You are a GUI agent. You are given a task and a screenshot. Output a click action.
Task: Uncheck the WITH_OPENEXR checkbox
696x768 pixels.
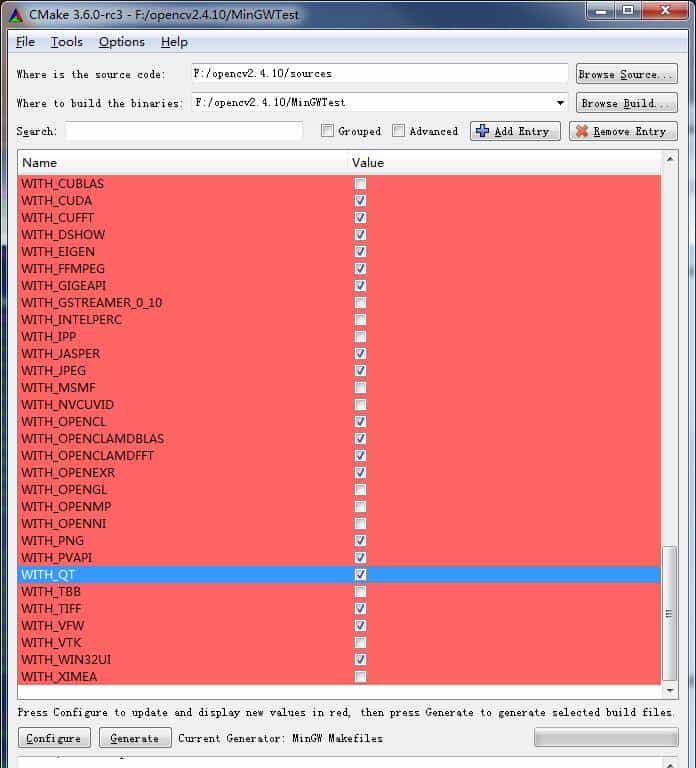(x=360, y=472)
